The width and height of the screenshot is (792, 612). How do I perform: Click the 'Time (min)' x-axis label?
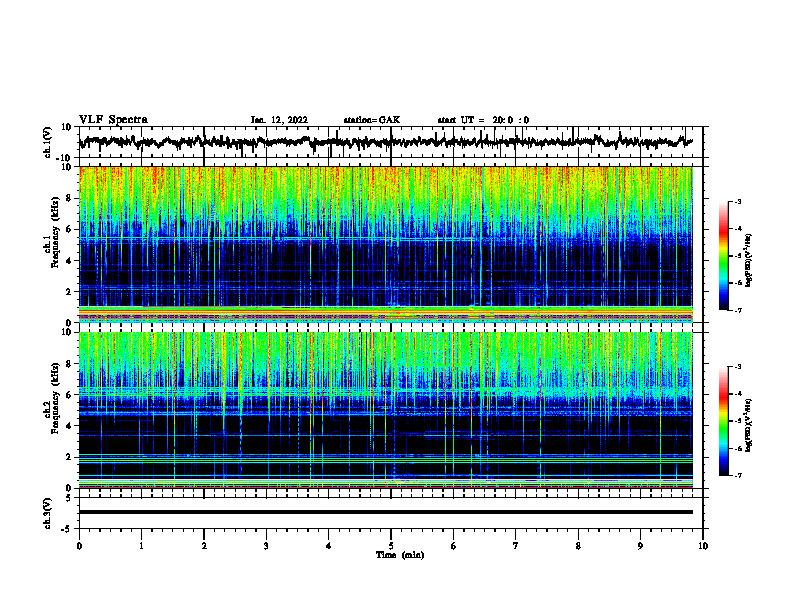(400, 555)
